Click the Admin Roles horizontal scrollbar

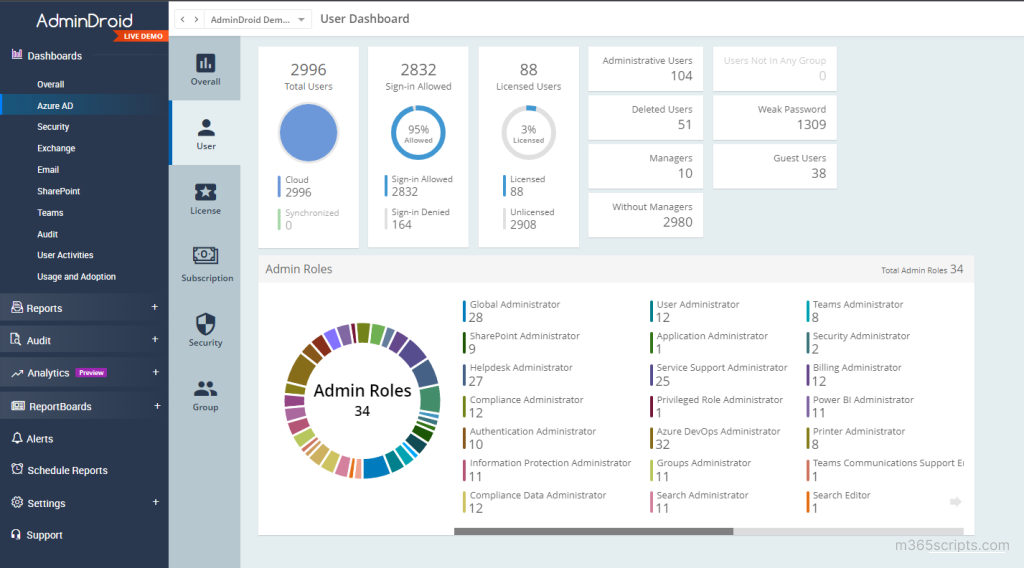pyautogui.click(x=594, y=531)
